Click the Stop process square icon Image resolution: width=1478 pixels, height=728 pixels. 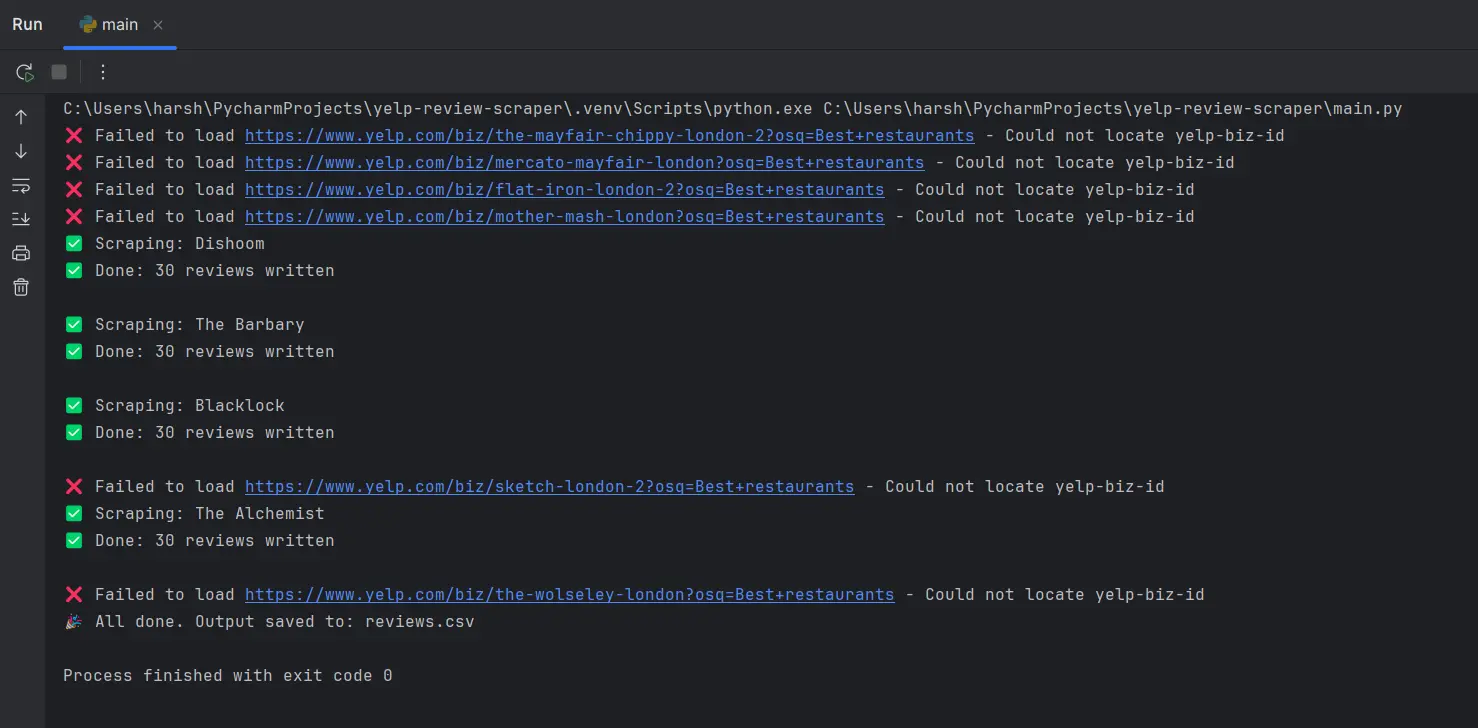[59, 72]
